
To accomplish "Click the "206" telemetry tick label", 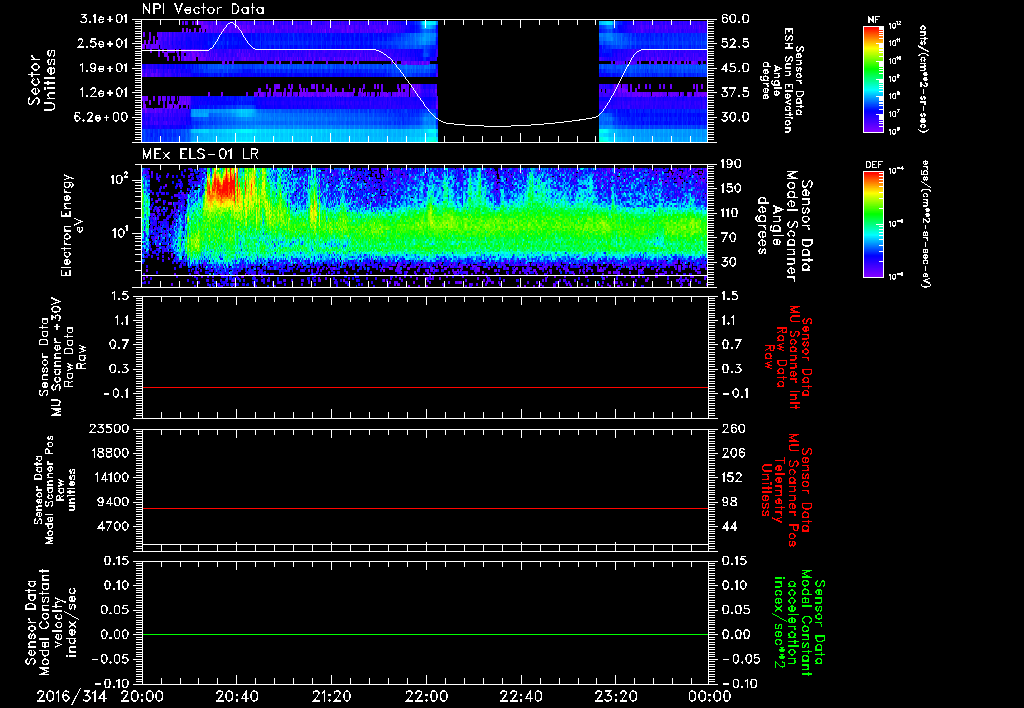I will pyautogui.click(x=731, y=453).
